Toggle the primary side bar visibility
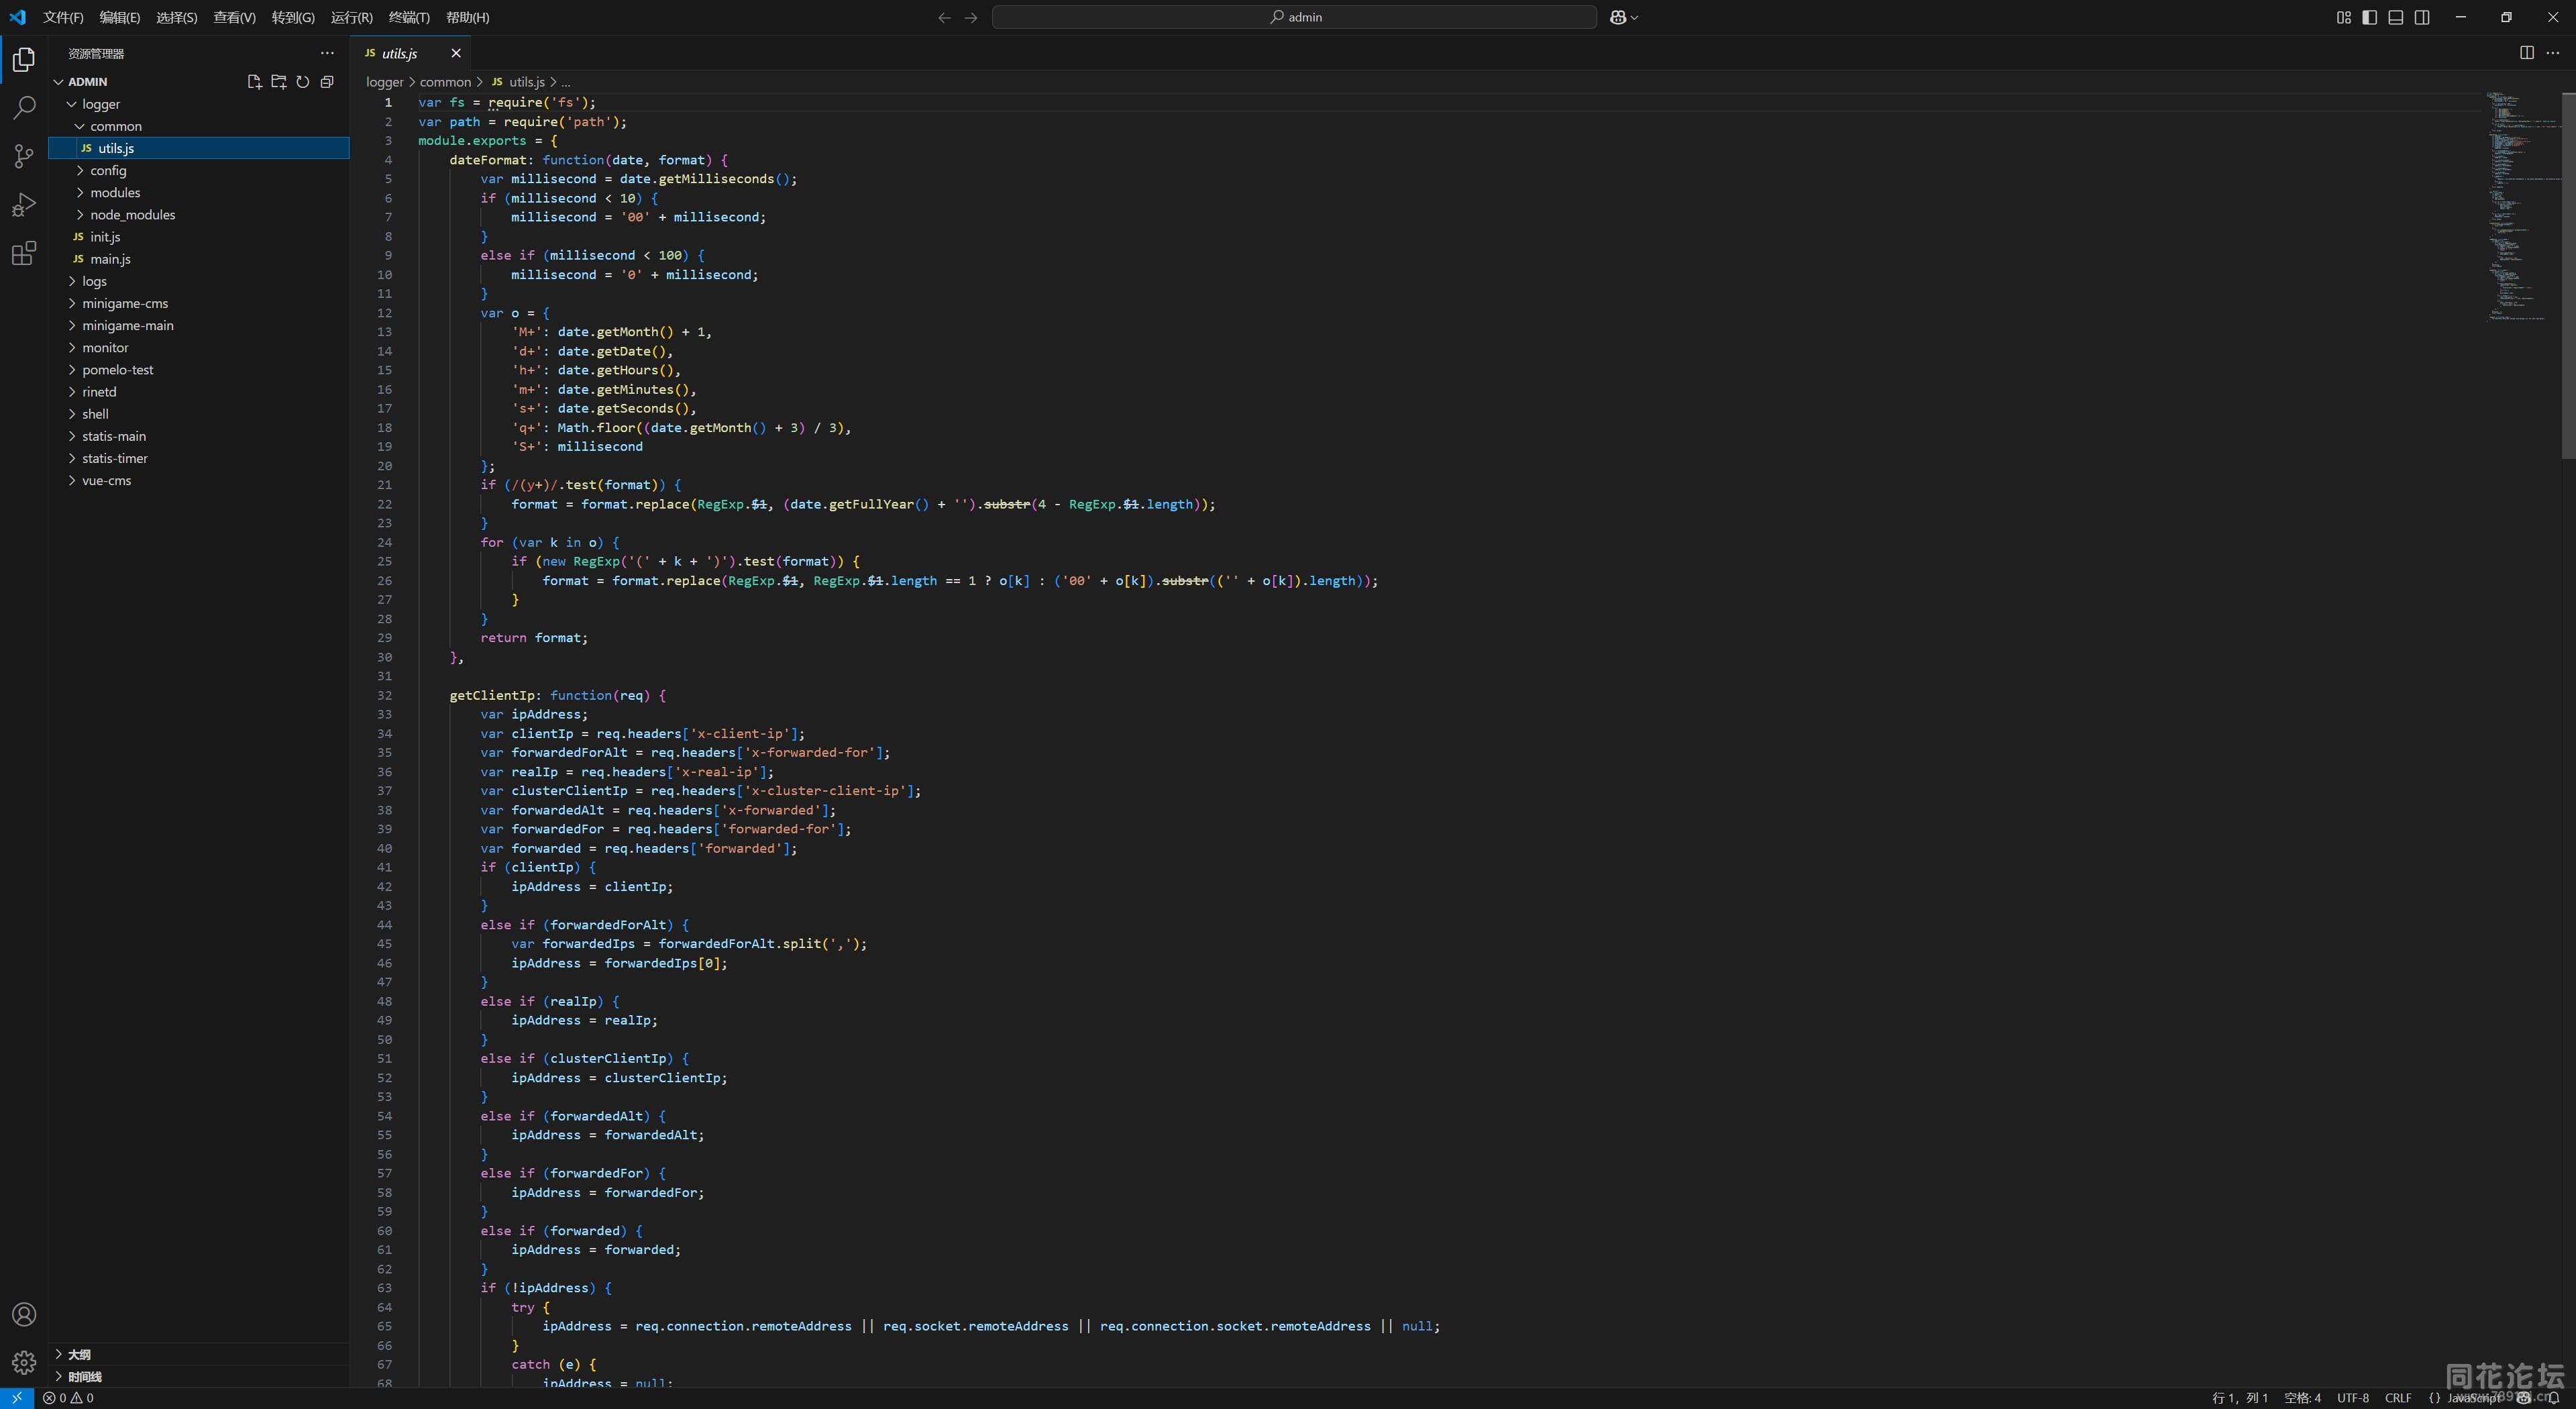 pos(2369,17)
